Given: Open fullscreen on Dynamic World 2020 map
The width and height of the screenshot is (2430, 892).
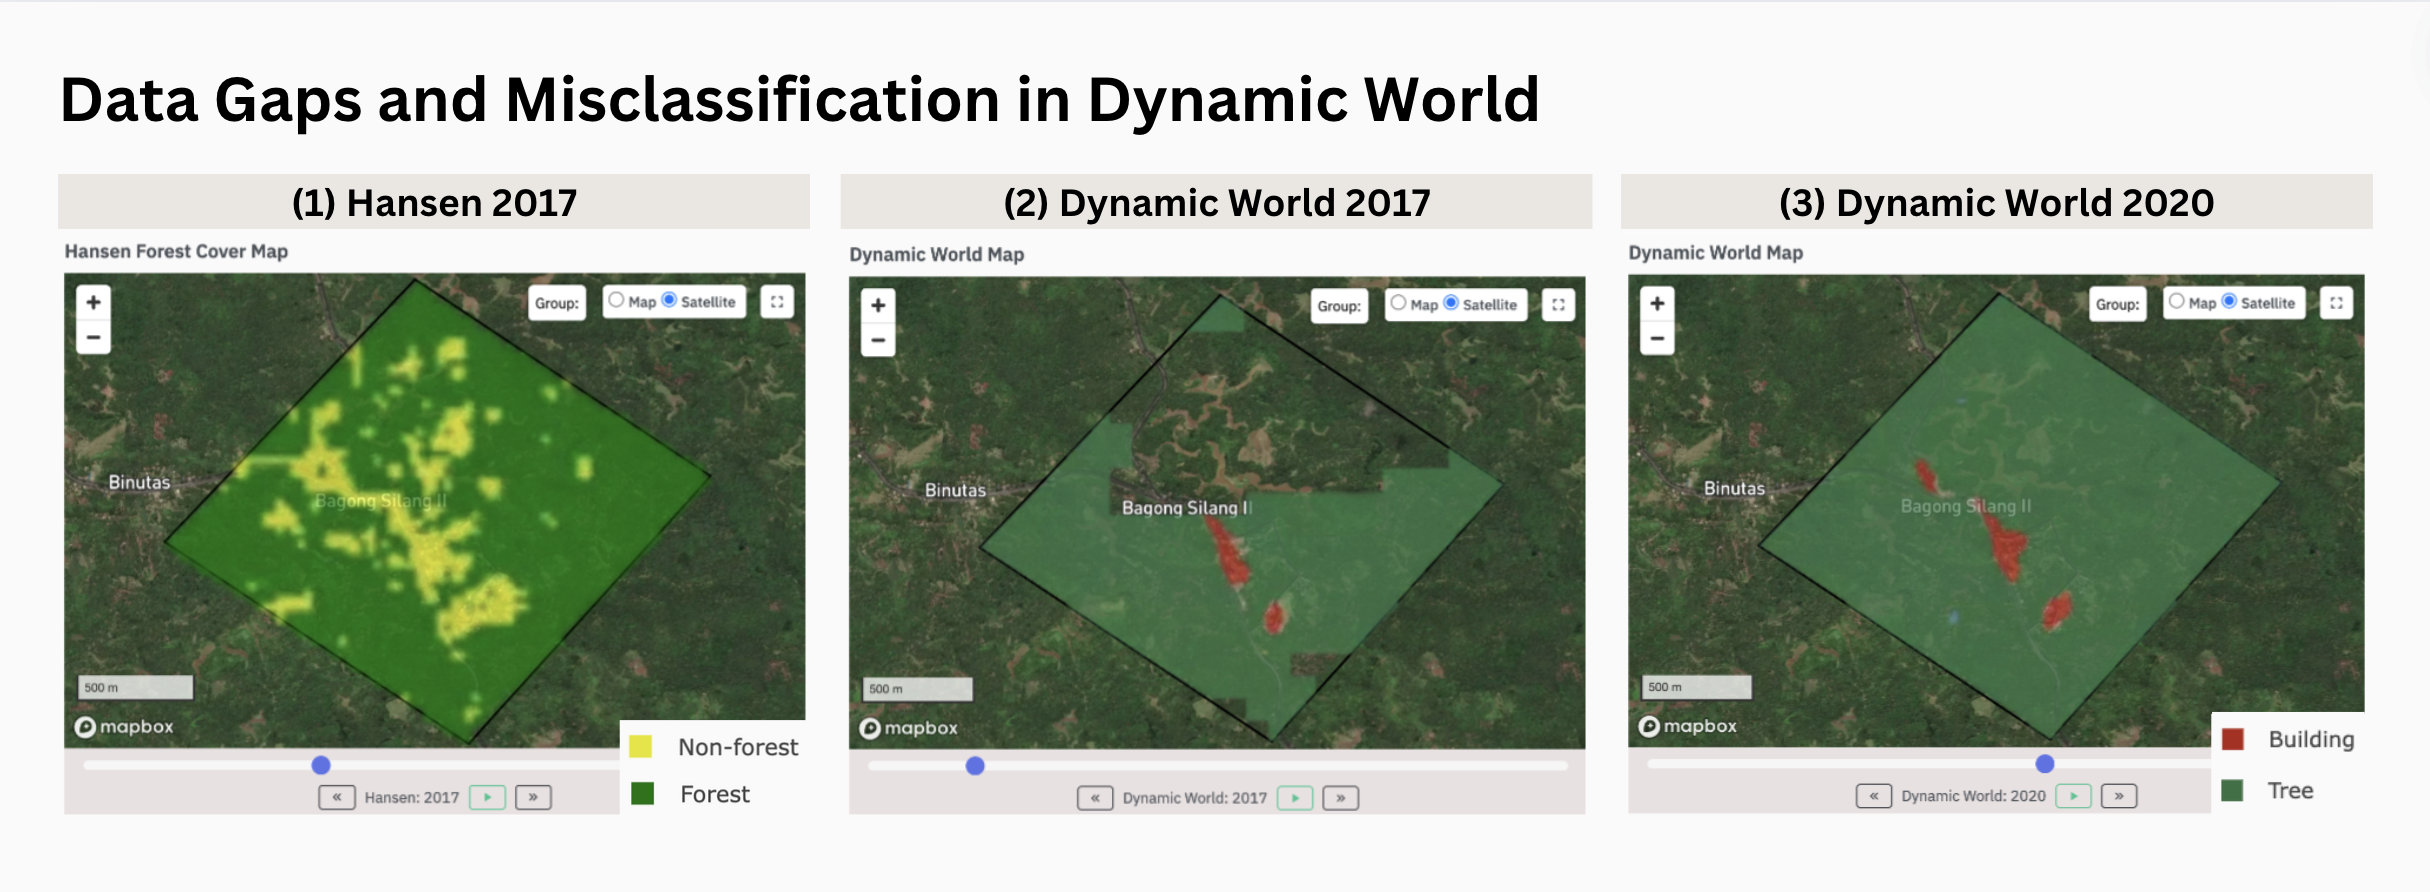Looking at the screenshot, I should pyautogui.click(x=2336, y=303).
